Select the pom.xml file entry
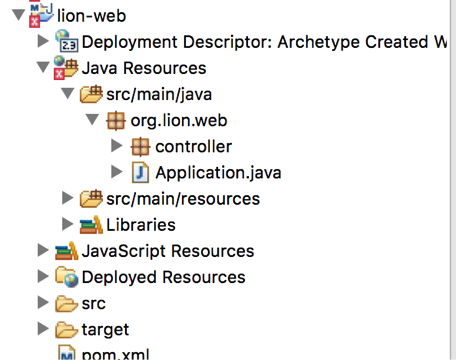456x360 pixels. click(104, 353)
